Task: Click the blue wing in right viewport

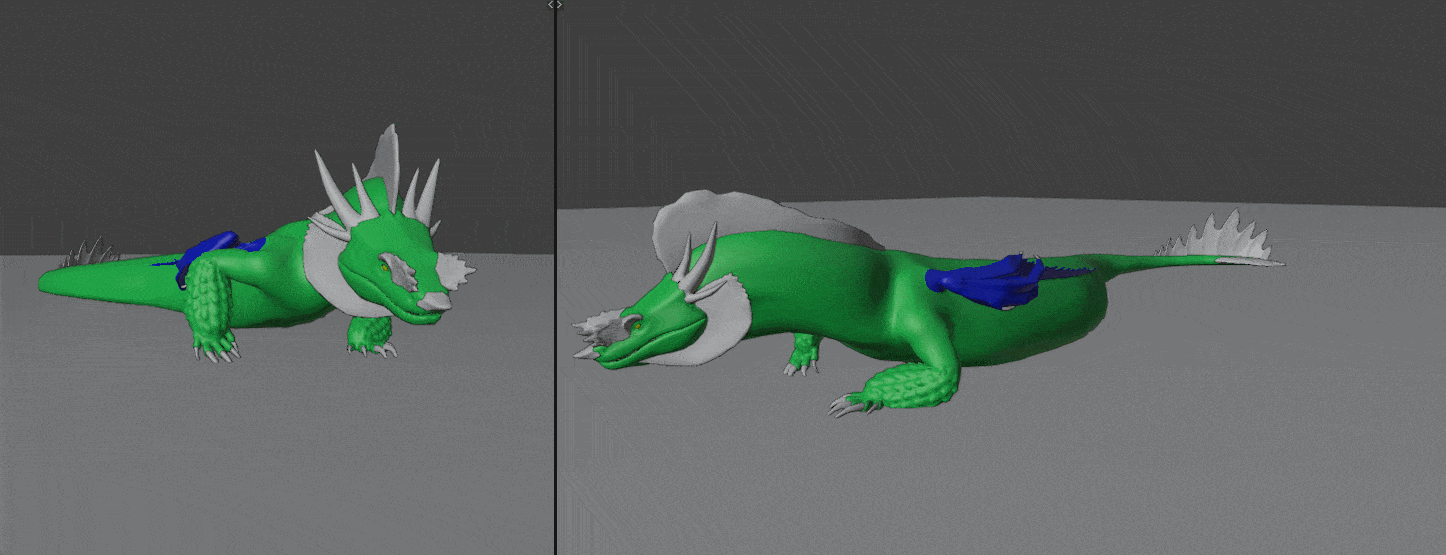Action: pos(985,279)
